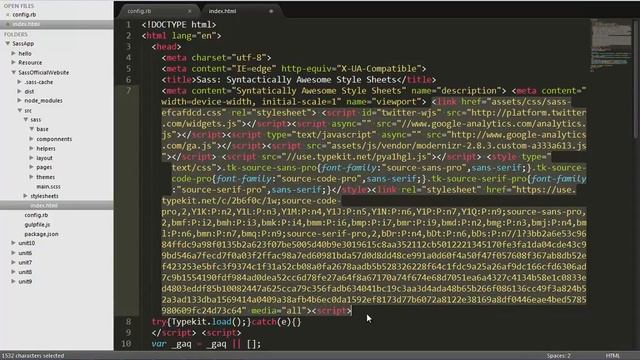The image size is (640, 360).
Task: Expand the unit9 folder
Action: pos(13,281)
